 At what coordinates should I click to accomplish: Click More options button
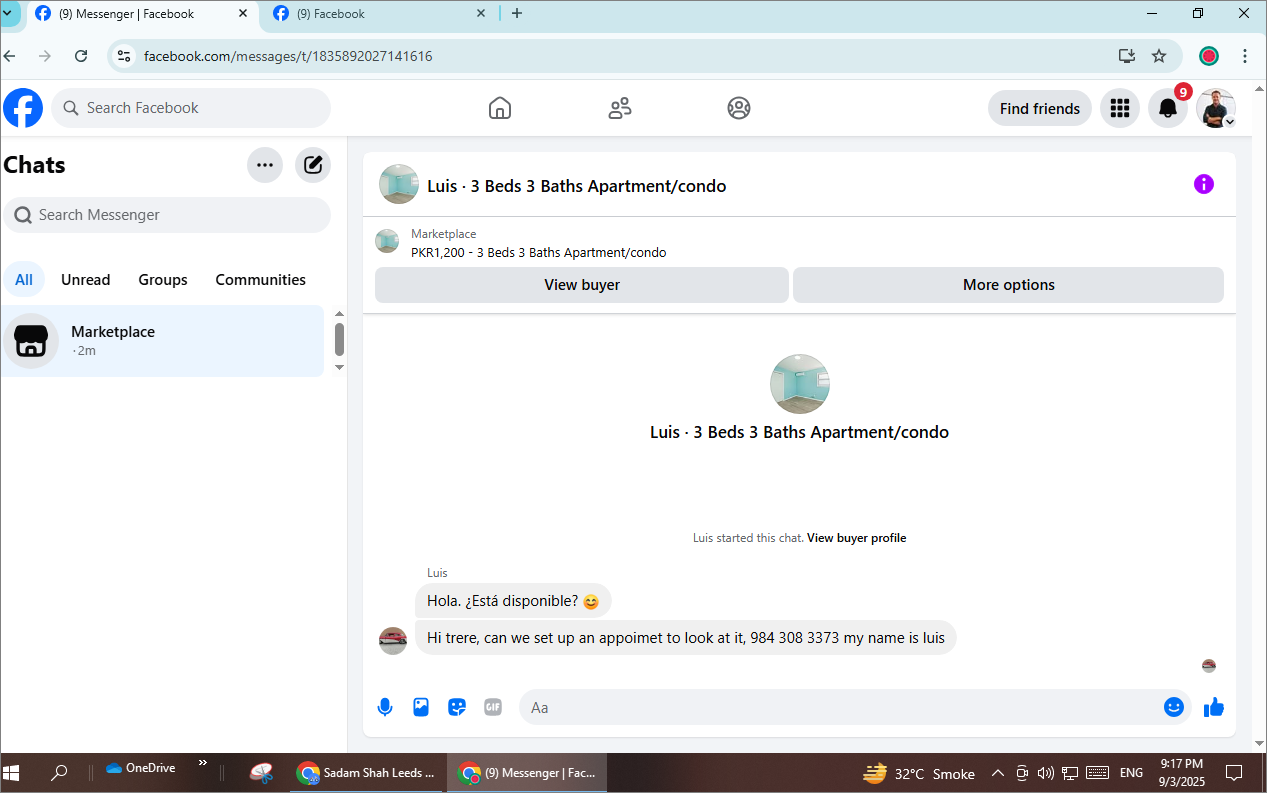tap(1008, 285)
